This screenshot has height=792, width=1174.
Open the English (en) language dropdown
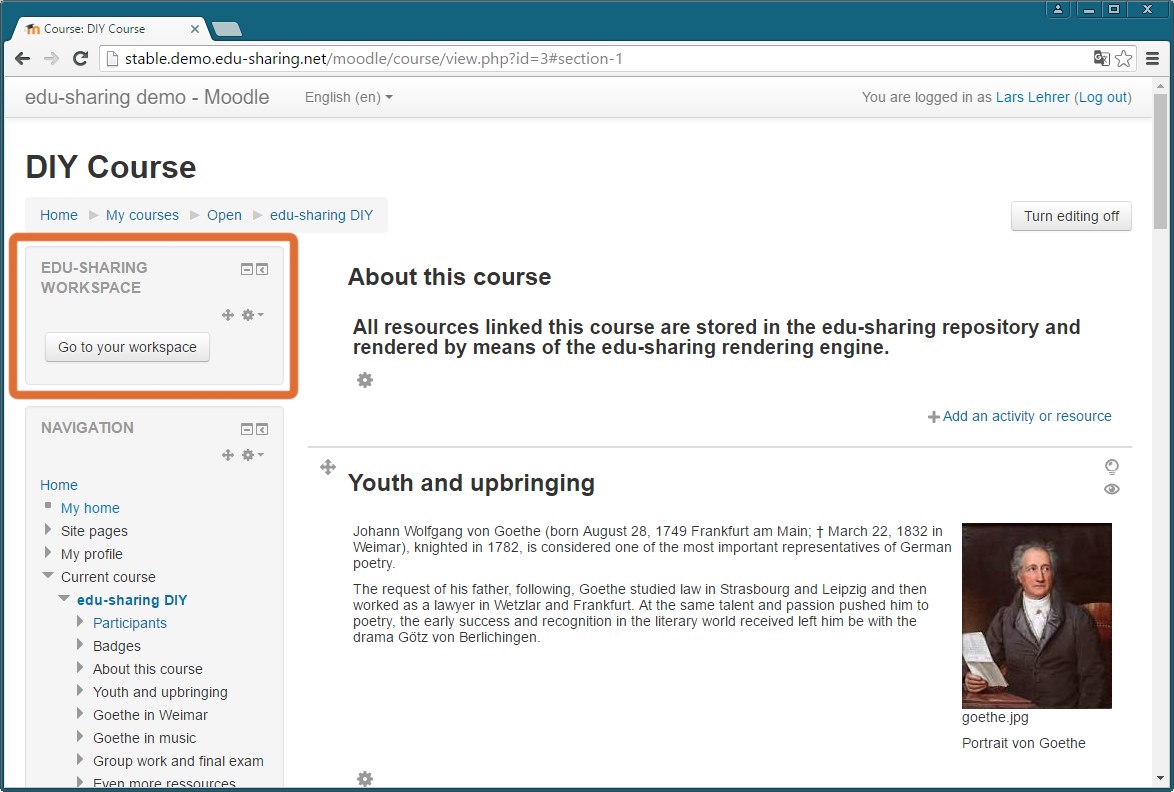(349, 97)
